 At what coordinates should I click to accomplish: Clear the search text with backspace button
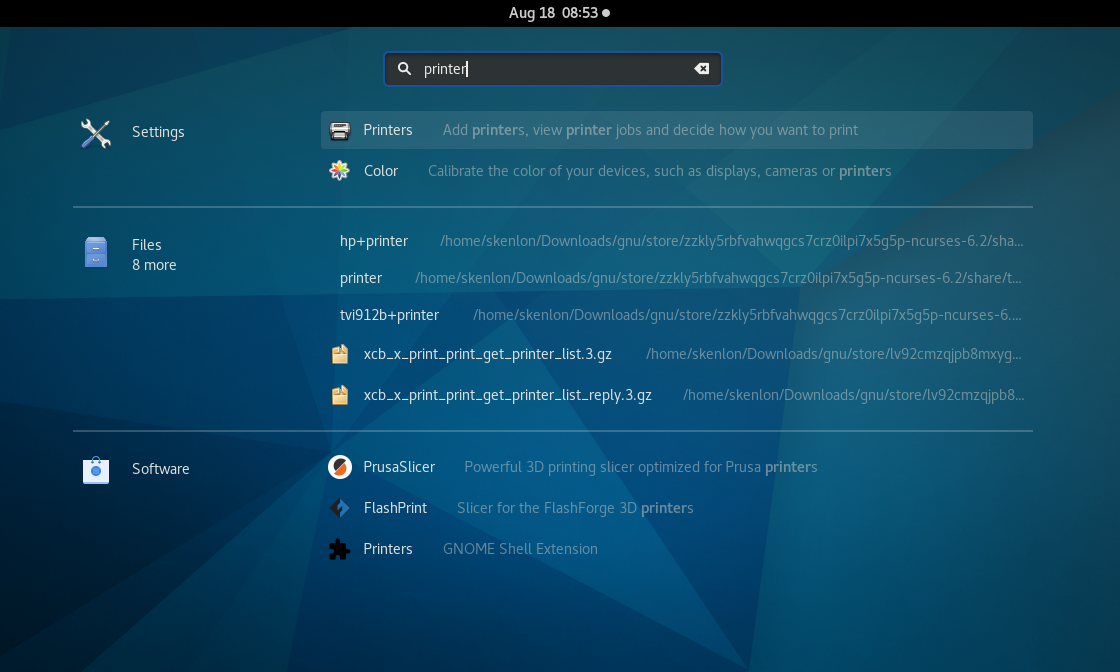(x=702, y=69)
